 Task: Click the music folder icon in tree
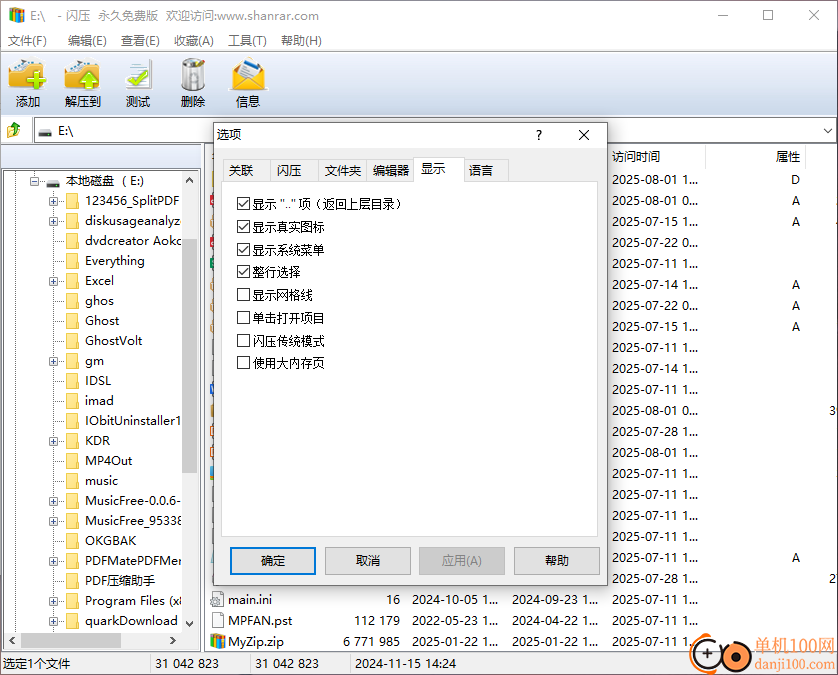pos(72,481)
